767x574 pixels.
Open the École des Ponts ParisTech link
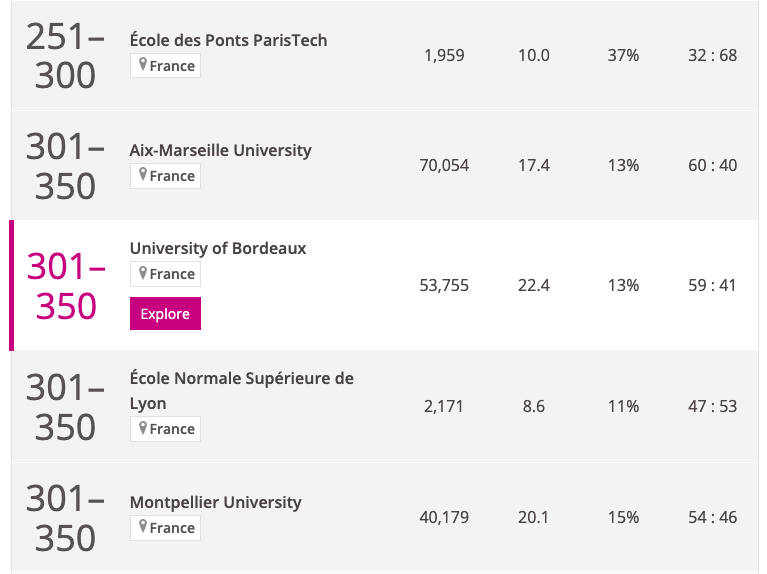[x=228, y=41]
